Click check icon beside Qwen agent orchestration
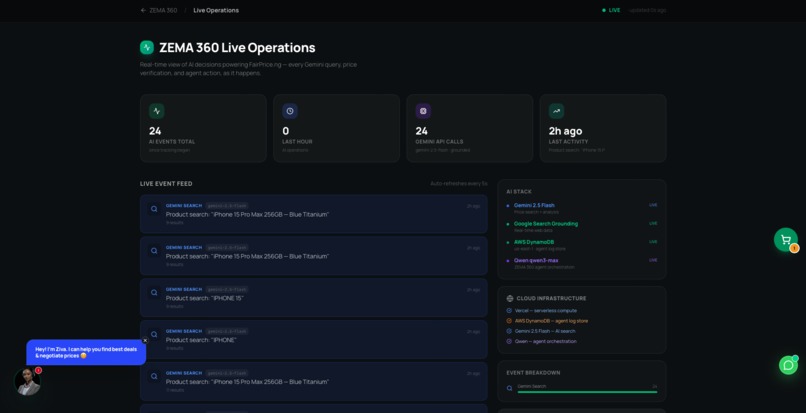Image resolution: width=806 pixels, height=413 pixels. tap(509, 342)
